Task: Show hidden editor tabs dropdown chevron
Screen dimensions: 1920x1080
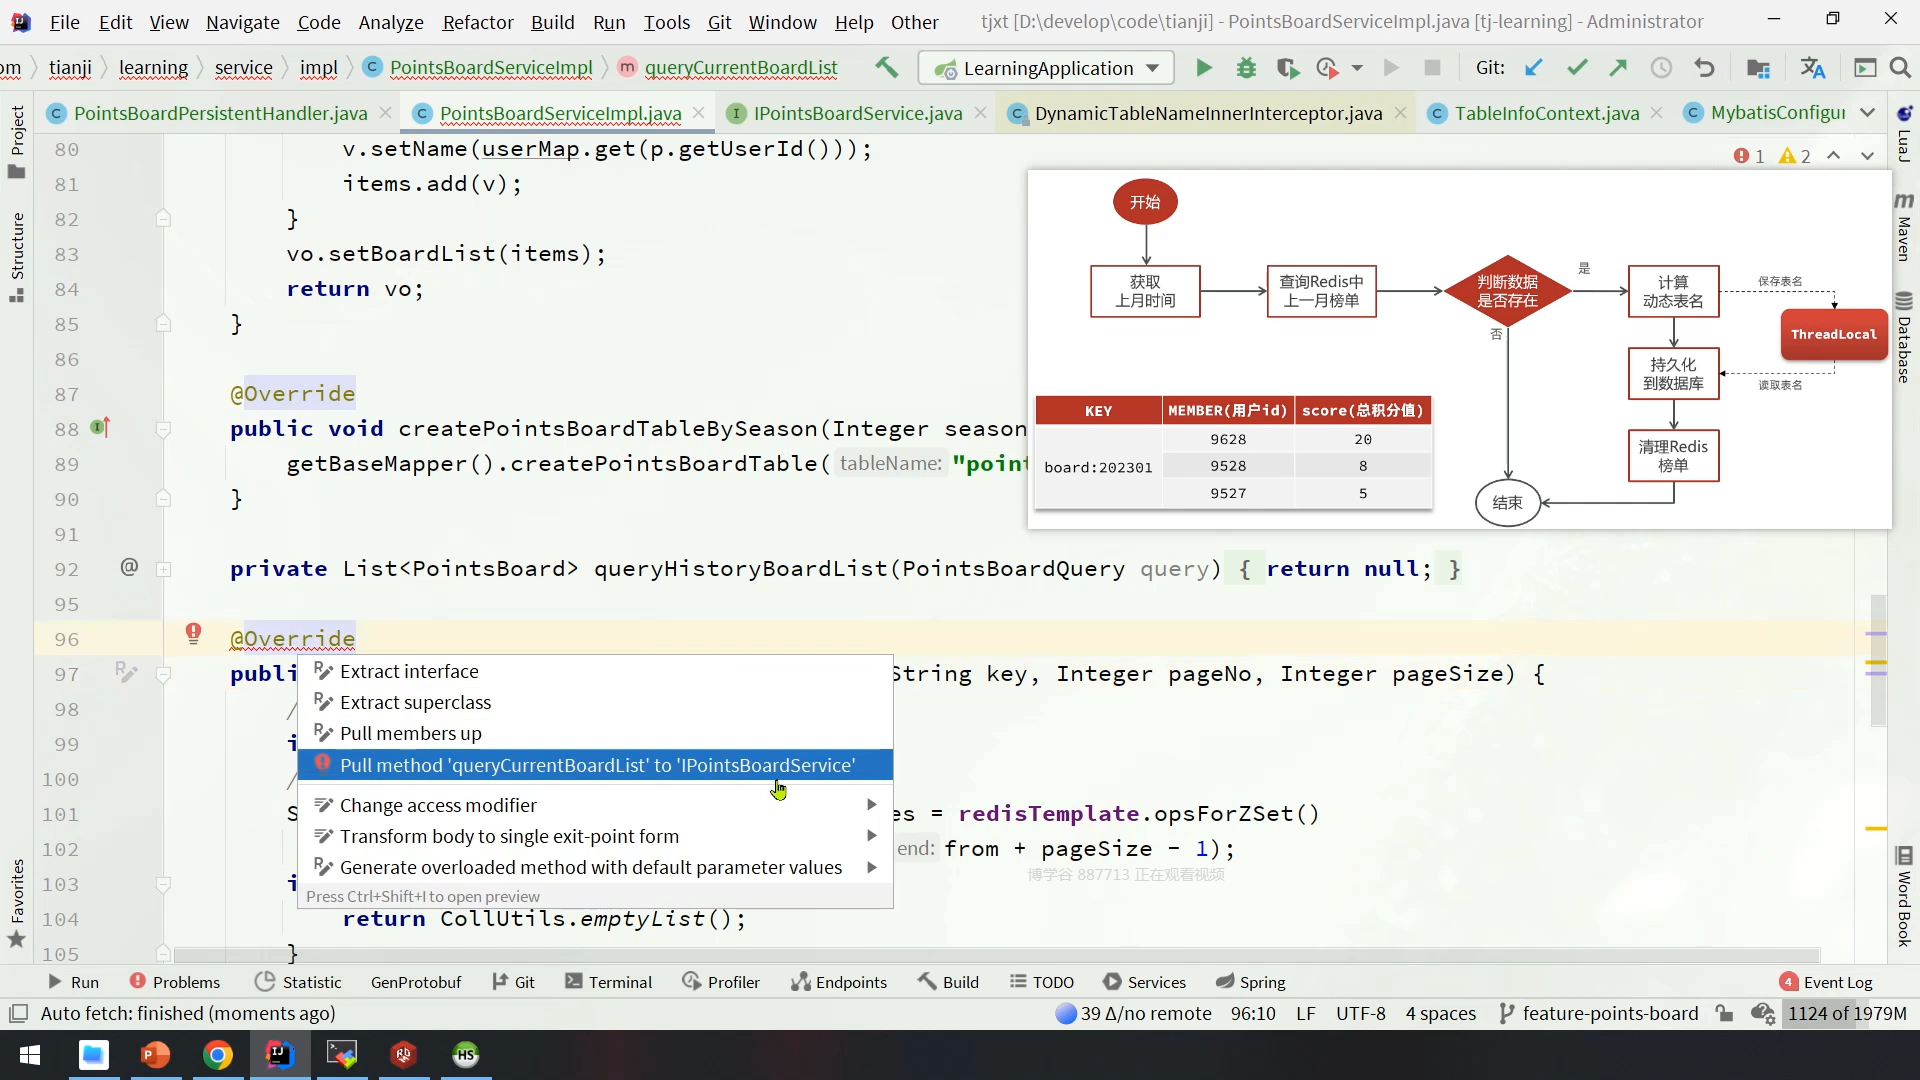Action: (1867, 113)
